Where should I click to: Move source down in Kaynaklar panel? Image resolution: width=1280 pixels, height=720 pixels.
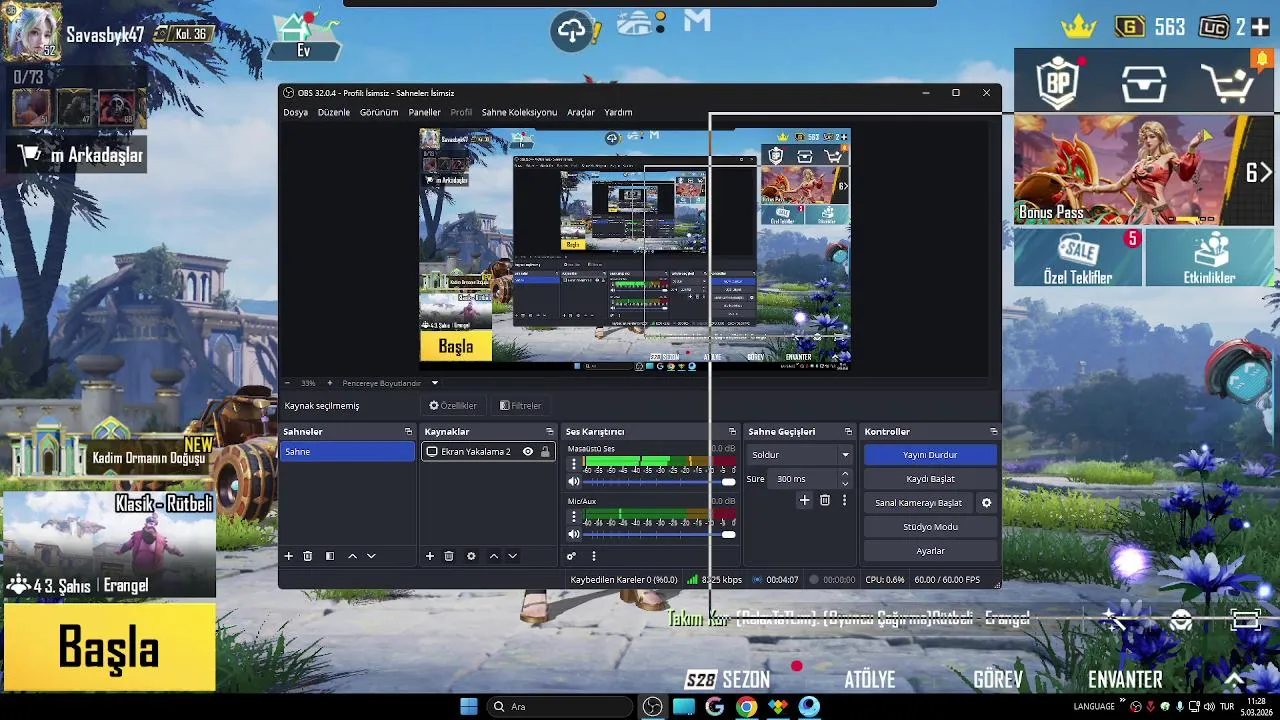pos(512,556)
